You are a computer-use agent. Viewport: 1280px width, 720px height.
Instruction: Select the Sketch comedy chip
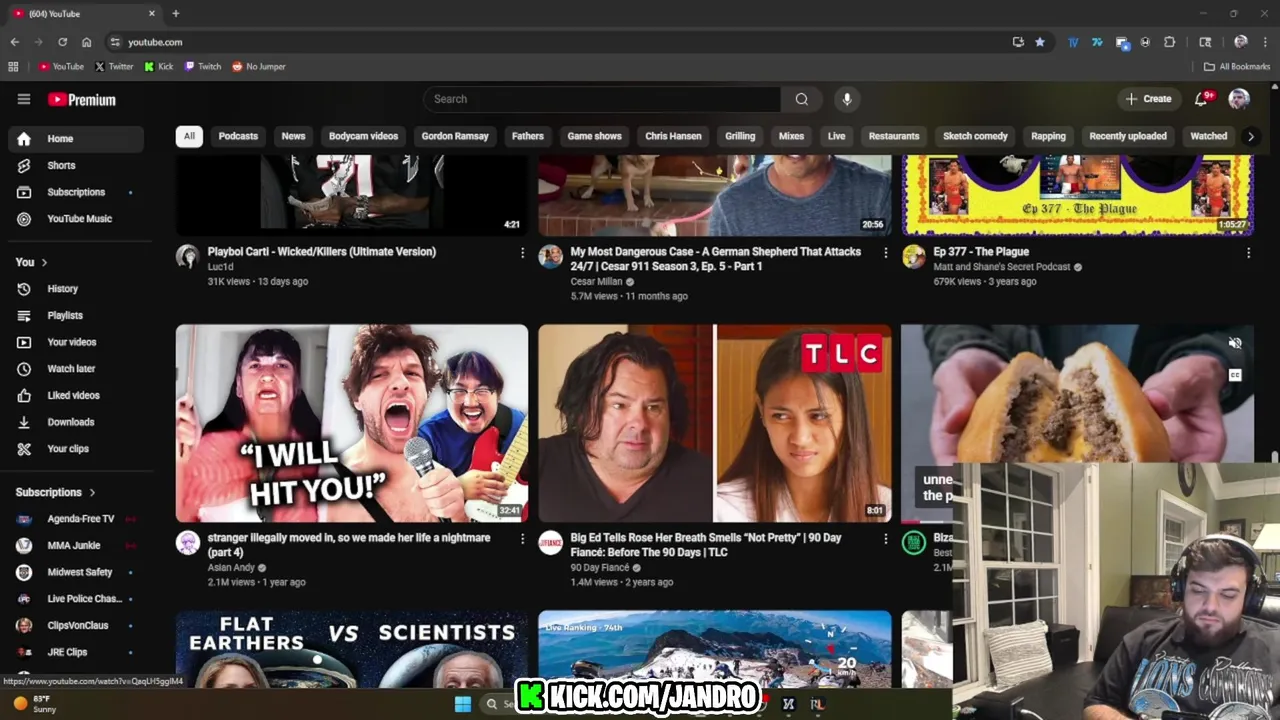tap(975, 136)
